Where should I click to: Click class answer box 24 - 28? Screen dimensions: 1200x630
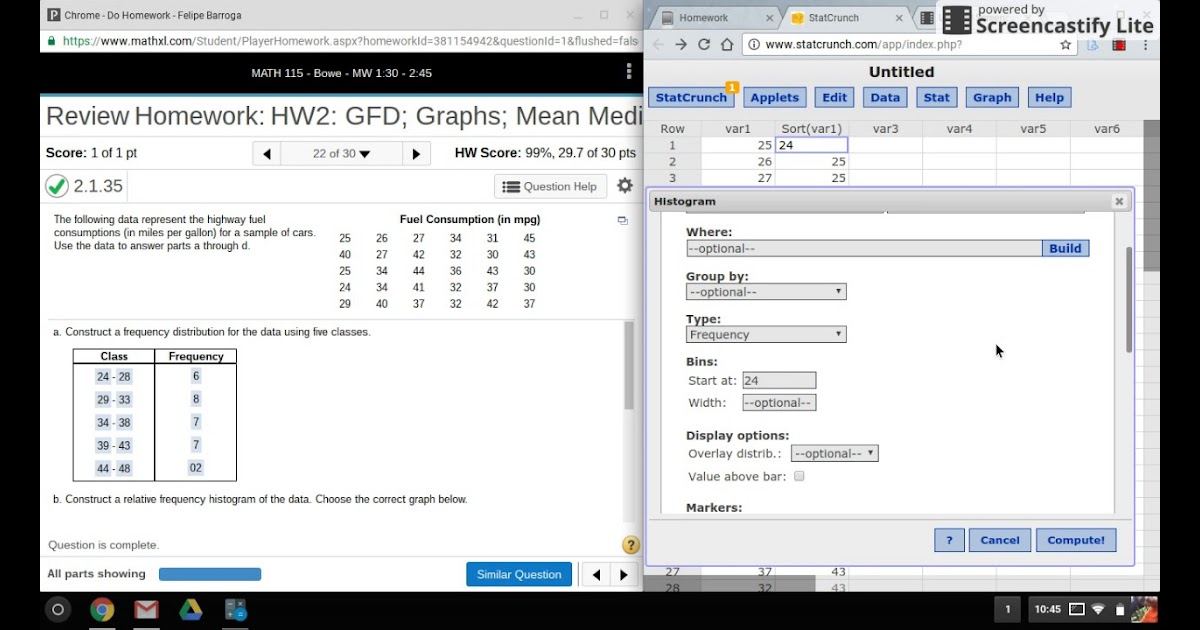click(x=114, y=377)
